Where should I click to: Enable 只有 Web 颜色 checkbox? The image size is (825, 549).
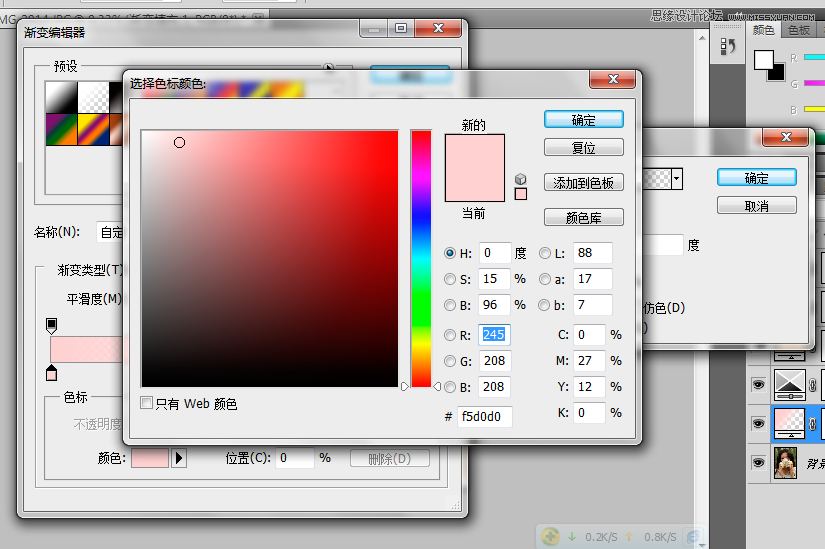click(x=147, y=403)
